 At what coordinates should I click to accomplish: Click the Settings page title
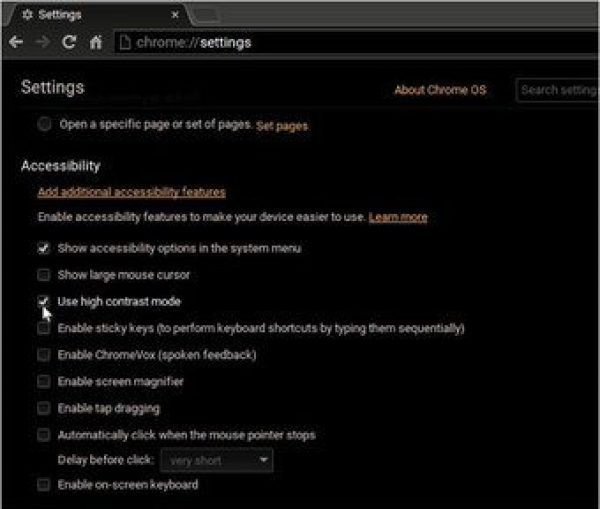coord(53,87)
